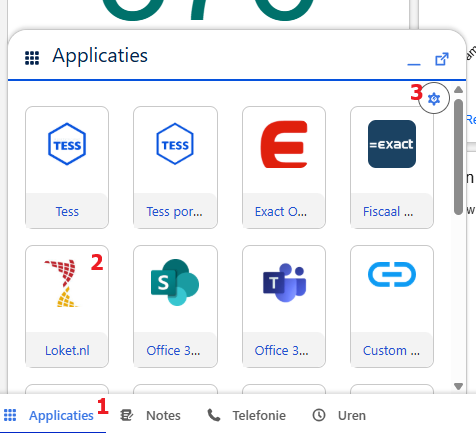Switch to the Uren tab
The image size is (476, 433).
tap(339, 415)
